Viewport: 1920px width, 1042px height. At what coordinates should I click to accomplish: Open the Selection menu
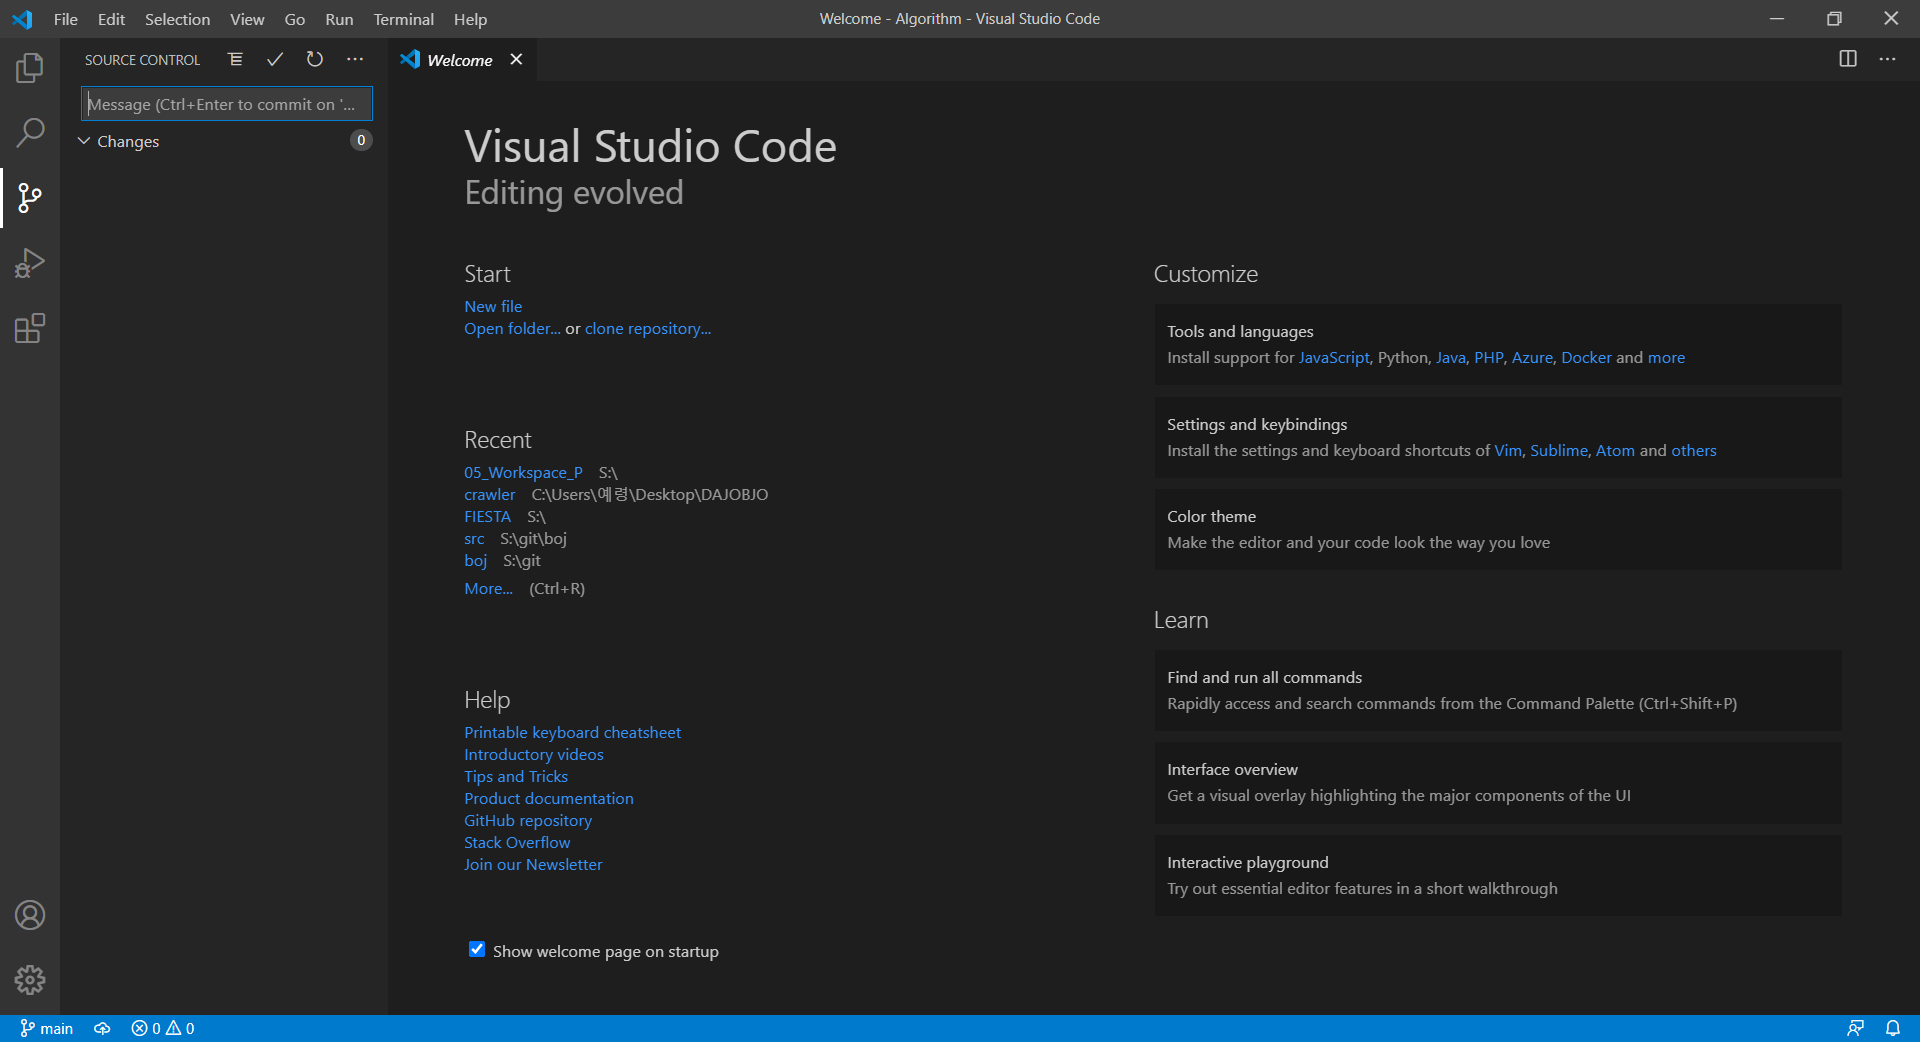177,19
